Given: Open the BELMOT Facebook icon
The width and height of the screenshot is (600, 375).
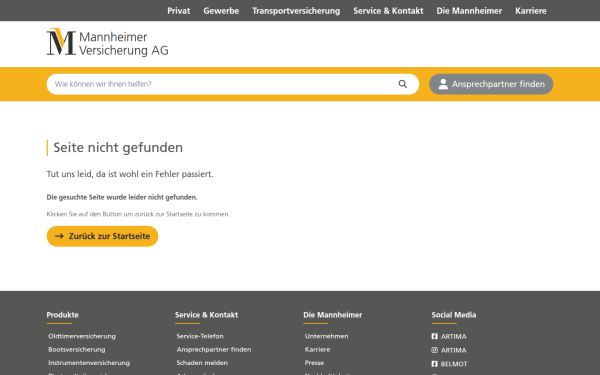Looking at the screenshot, I should click(x=434, y=364).
